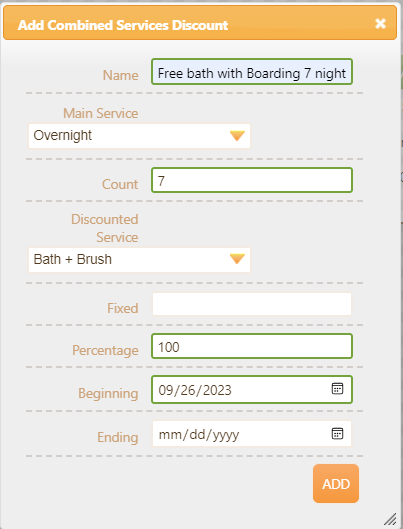Click the resize grip in dialog corner

pyautogui.click(x=390, y=518)
